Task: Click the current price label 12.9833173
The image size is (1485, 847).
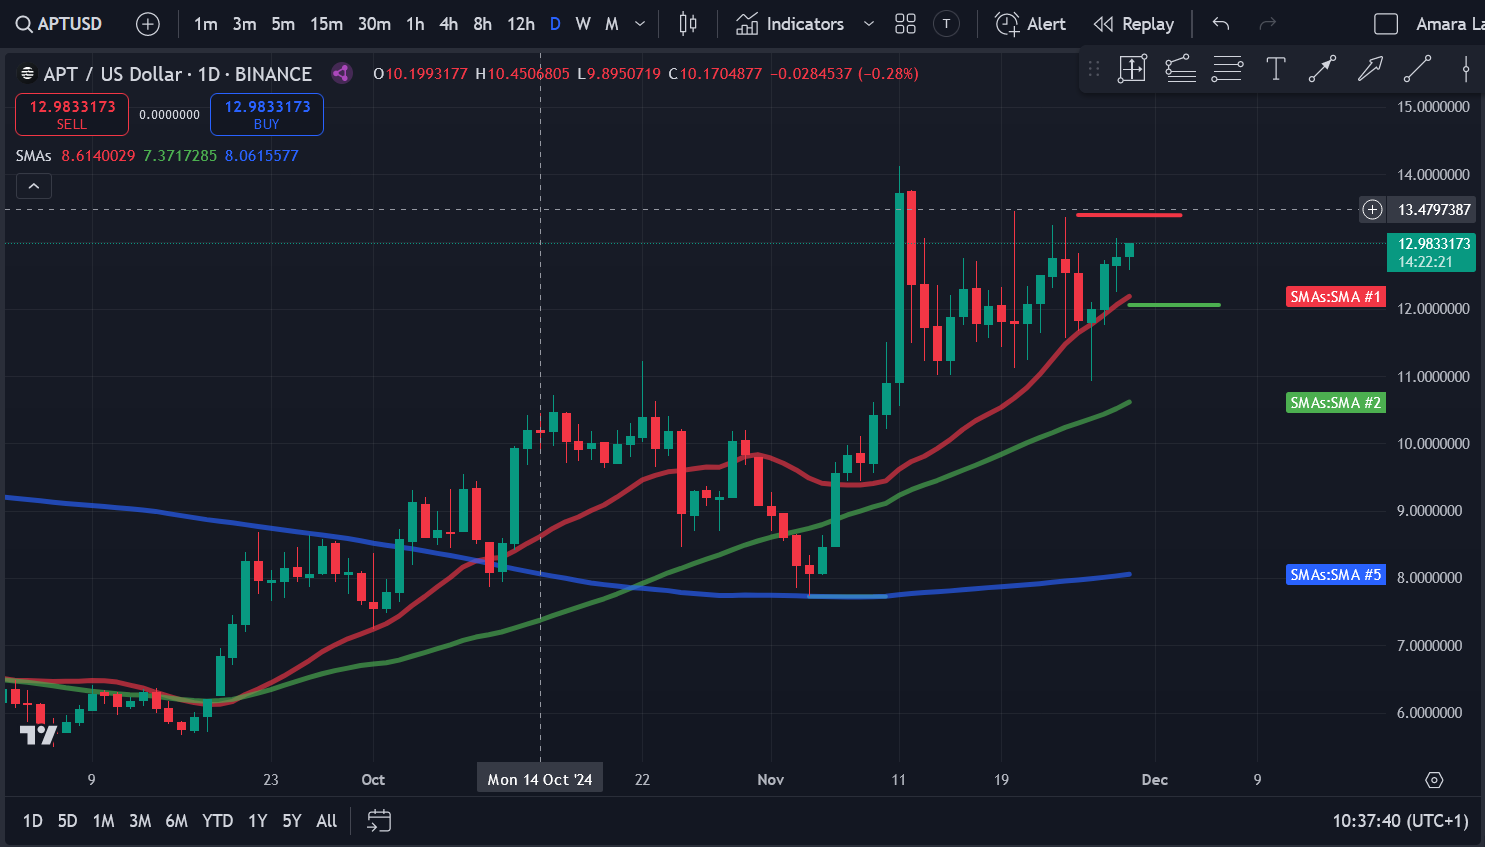Action: coord(1432,252)
